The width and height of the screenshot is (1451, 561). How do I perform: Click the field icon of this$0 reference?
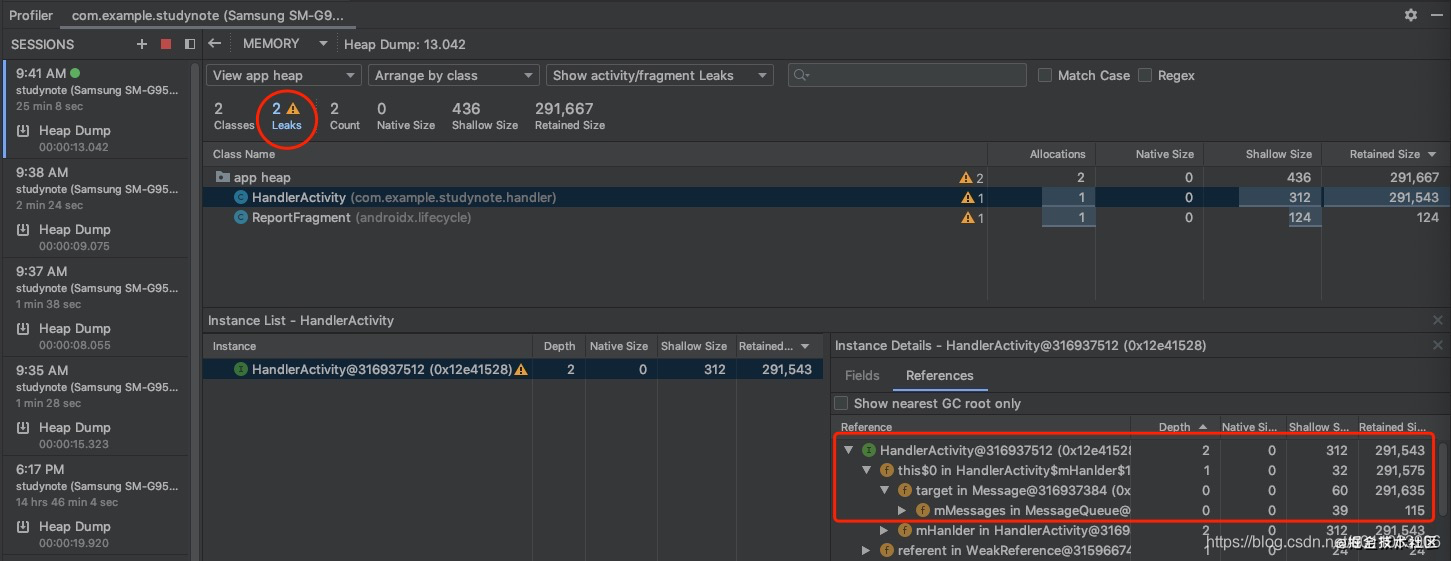click(886, 470)
